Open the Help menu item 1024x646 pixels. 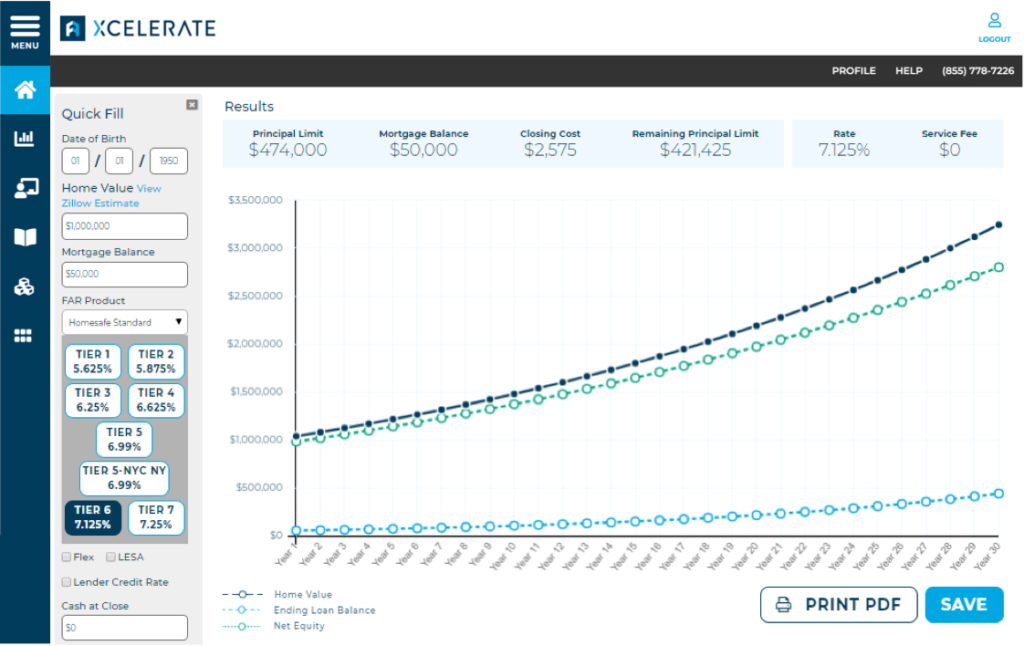click(x=908, y=71)
